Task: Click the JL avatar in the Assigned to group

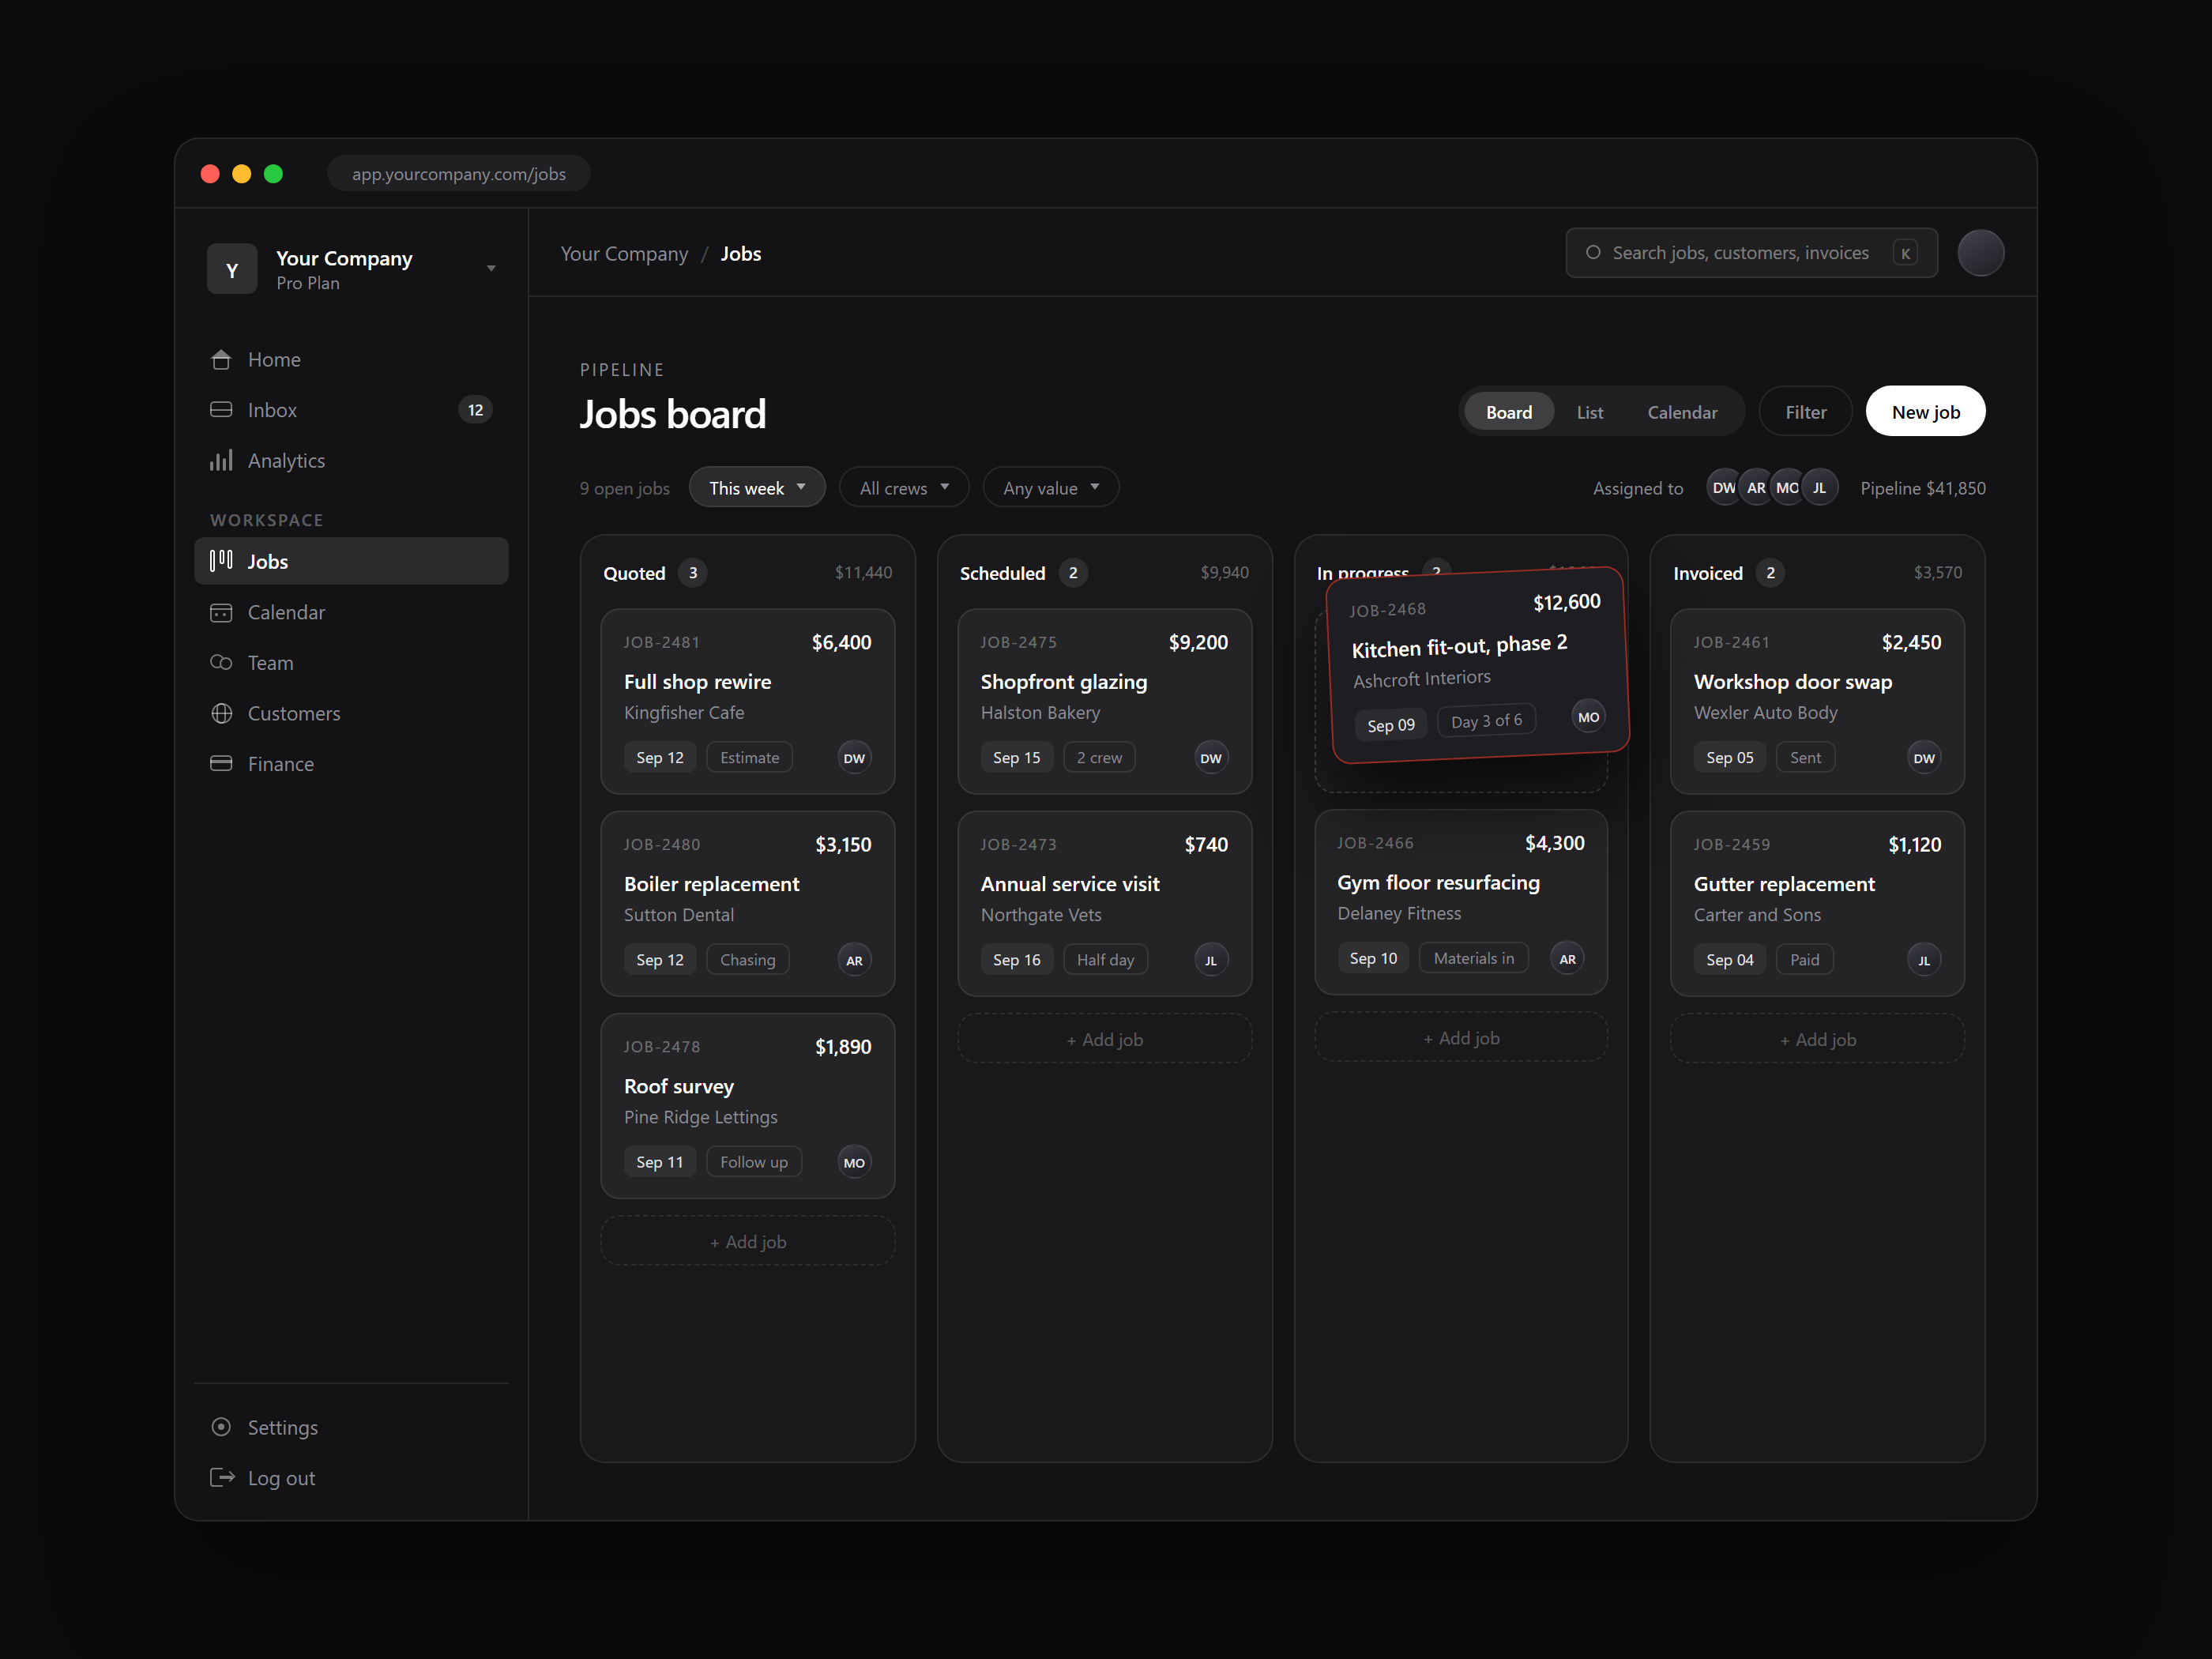Action: [1819, 488]
